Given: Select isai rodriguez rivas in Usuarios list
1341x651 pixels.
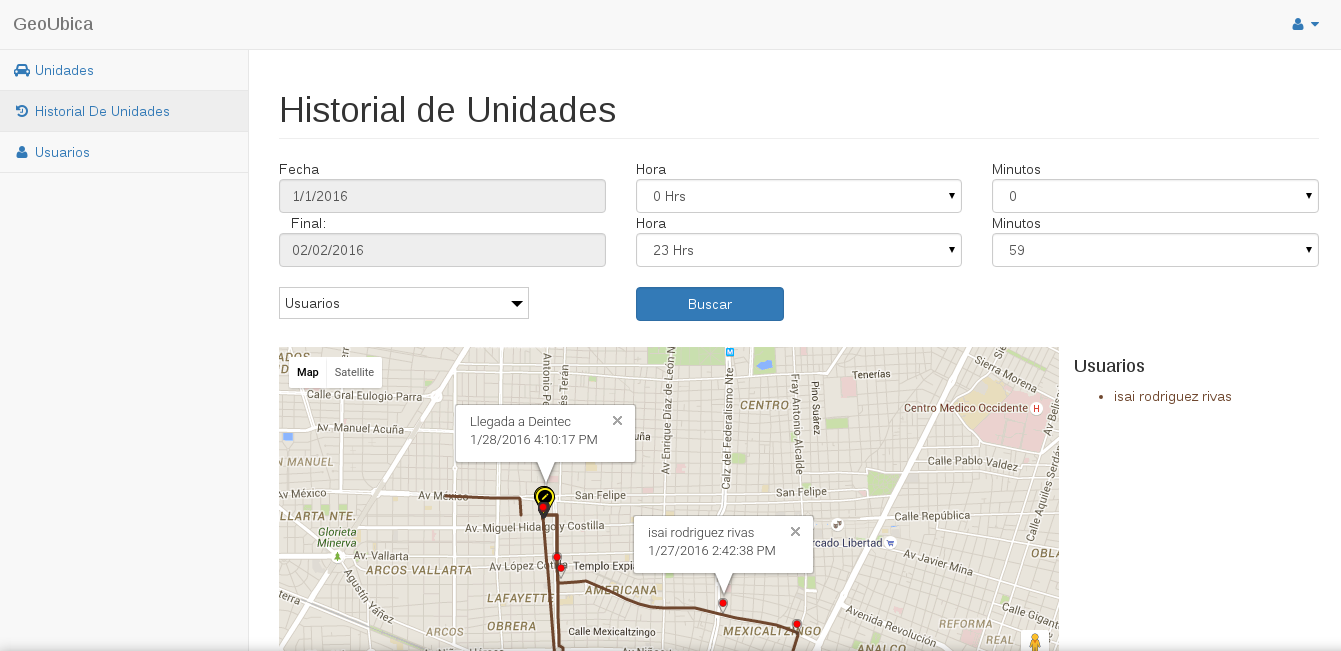Looking at the screenshot, I should 1172,396.
